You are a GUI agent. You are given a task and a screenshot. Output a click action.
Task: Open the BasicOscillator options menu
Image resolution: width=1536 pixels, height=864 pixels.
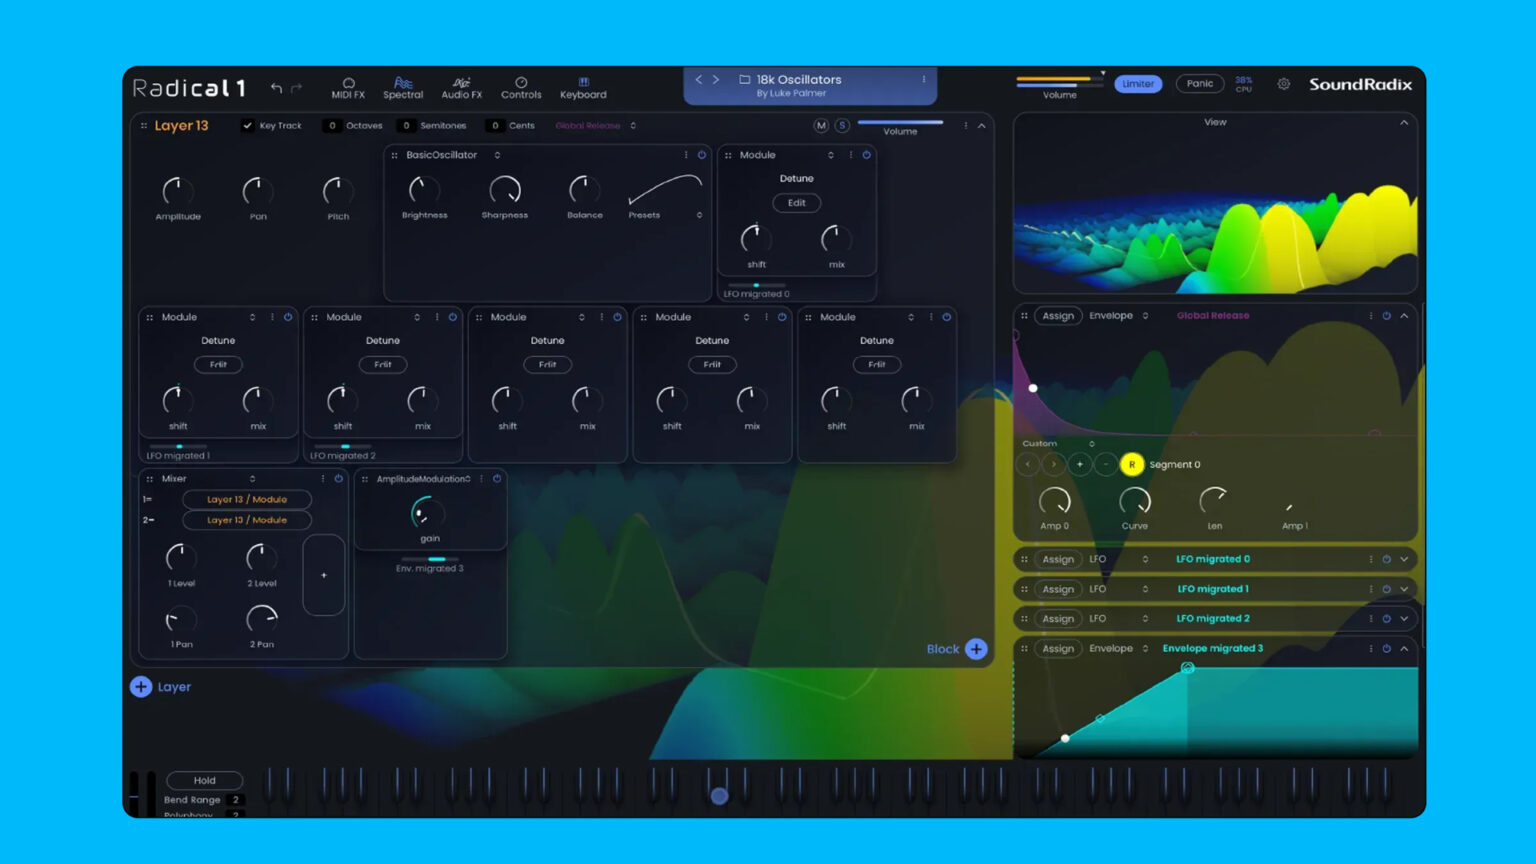pos(687,155)
